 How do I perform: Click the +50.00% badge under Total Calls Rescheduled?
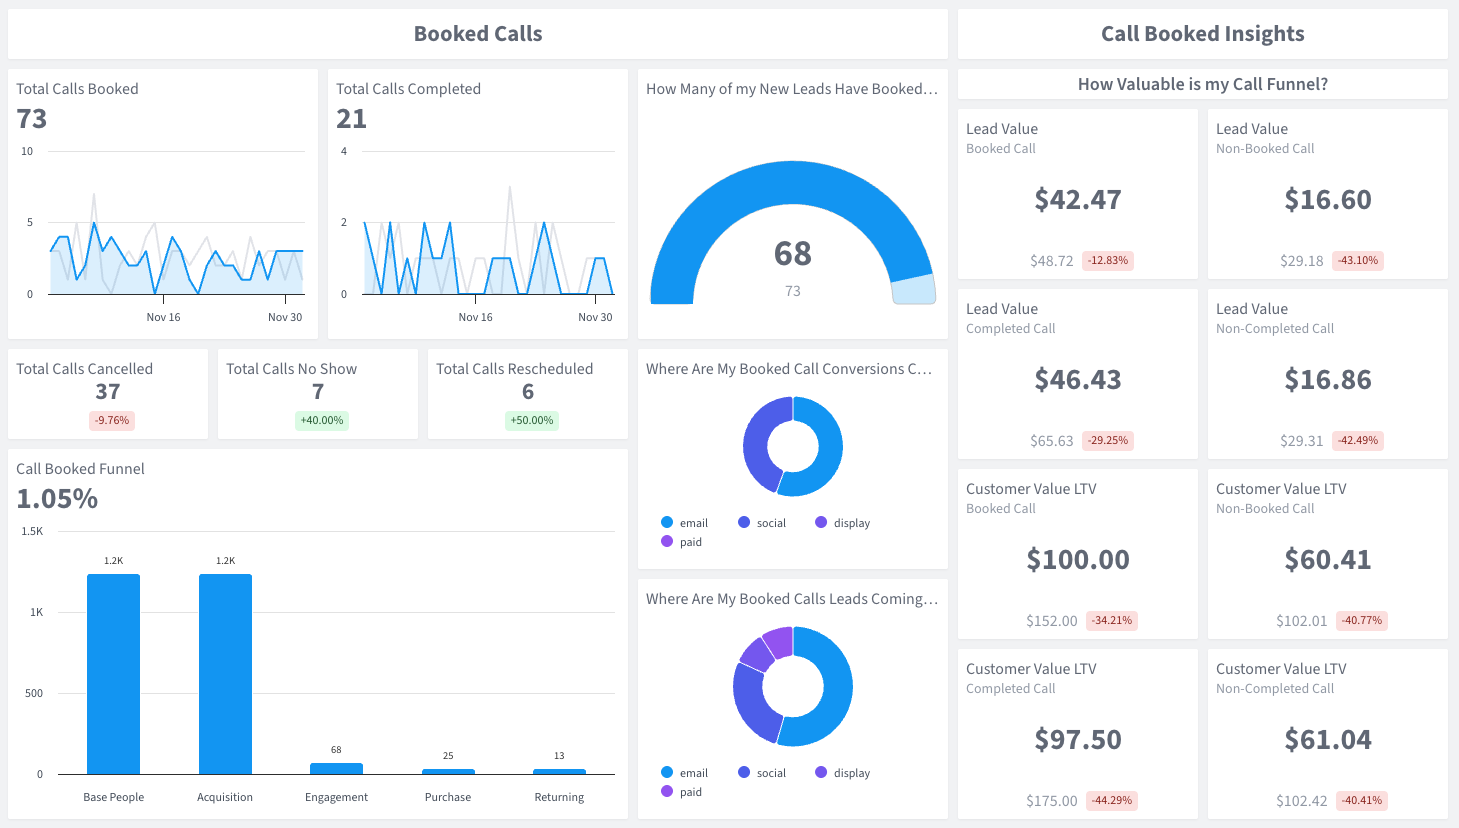point(532,421)
